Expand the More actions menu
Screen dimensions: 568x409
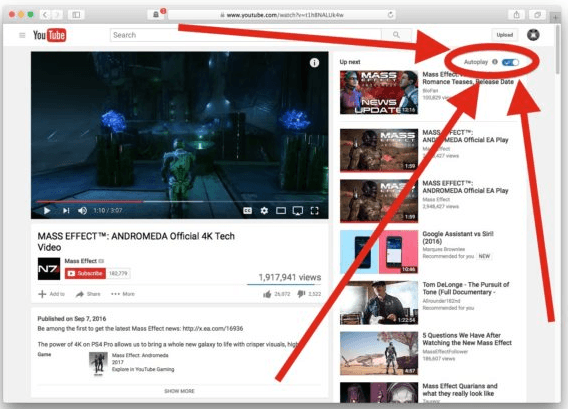coord(123,294)
